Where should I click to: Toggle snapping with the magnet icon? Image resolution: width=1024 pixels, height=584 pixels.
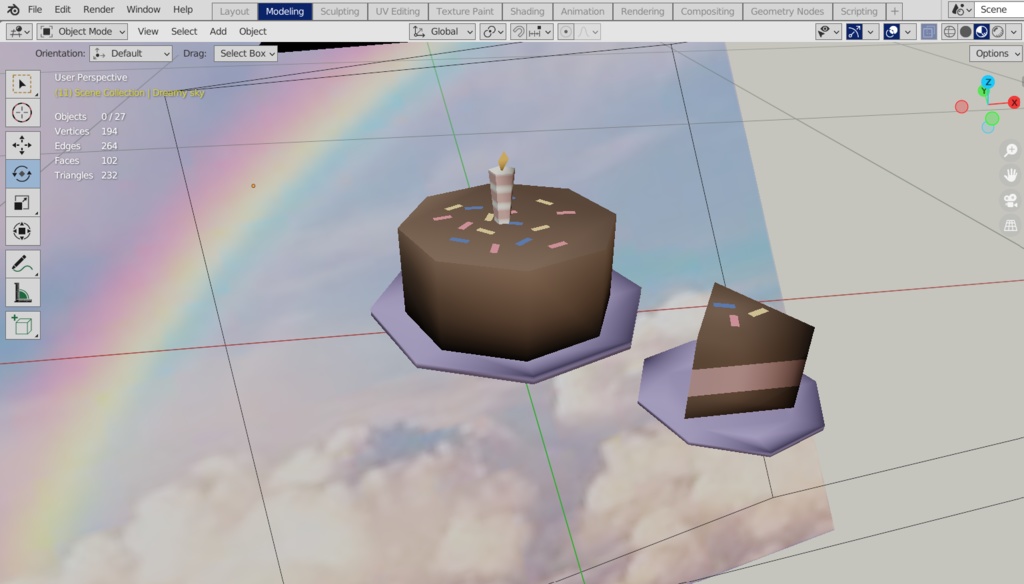[x=518, y=31]
